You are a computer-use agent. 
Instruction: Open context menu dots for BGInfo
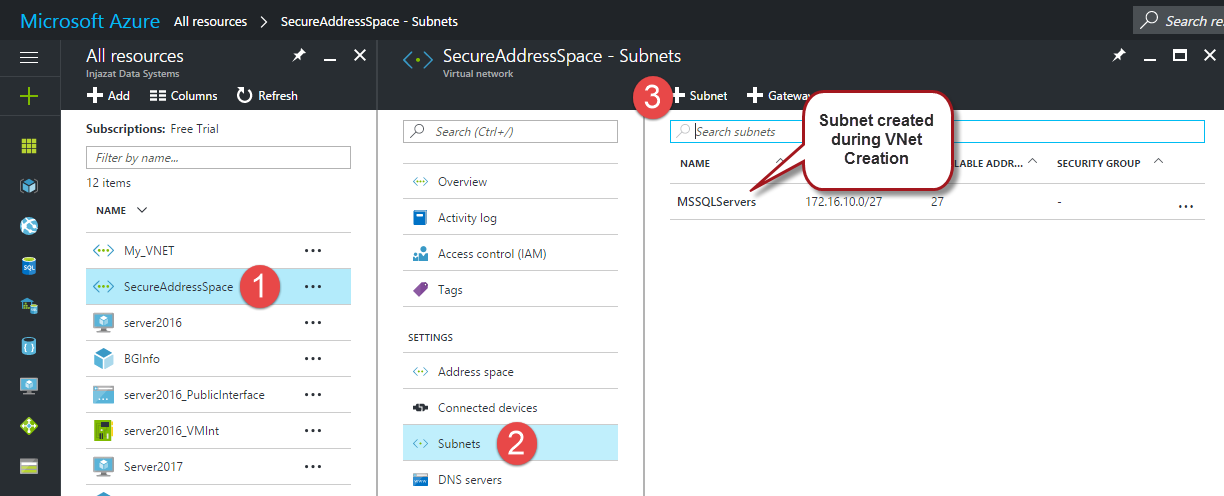pos(313,358)
